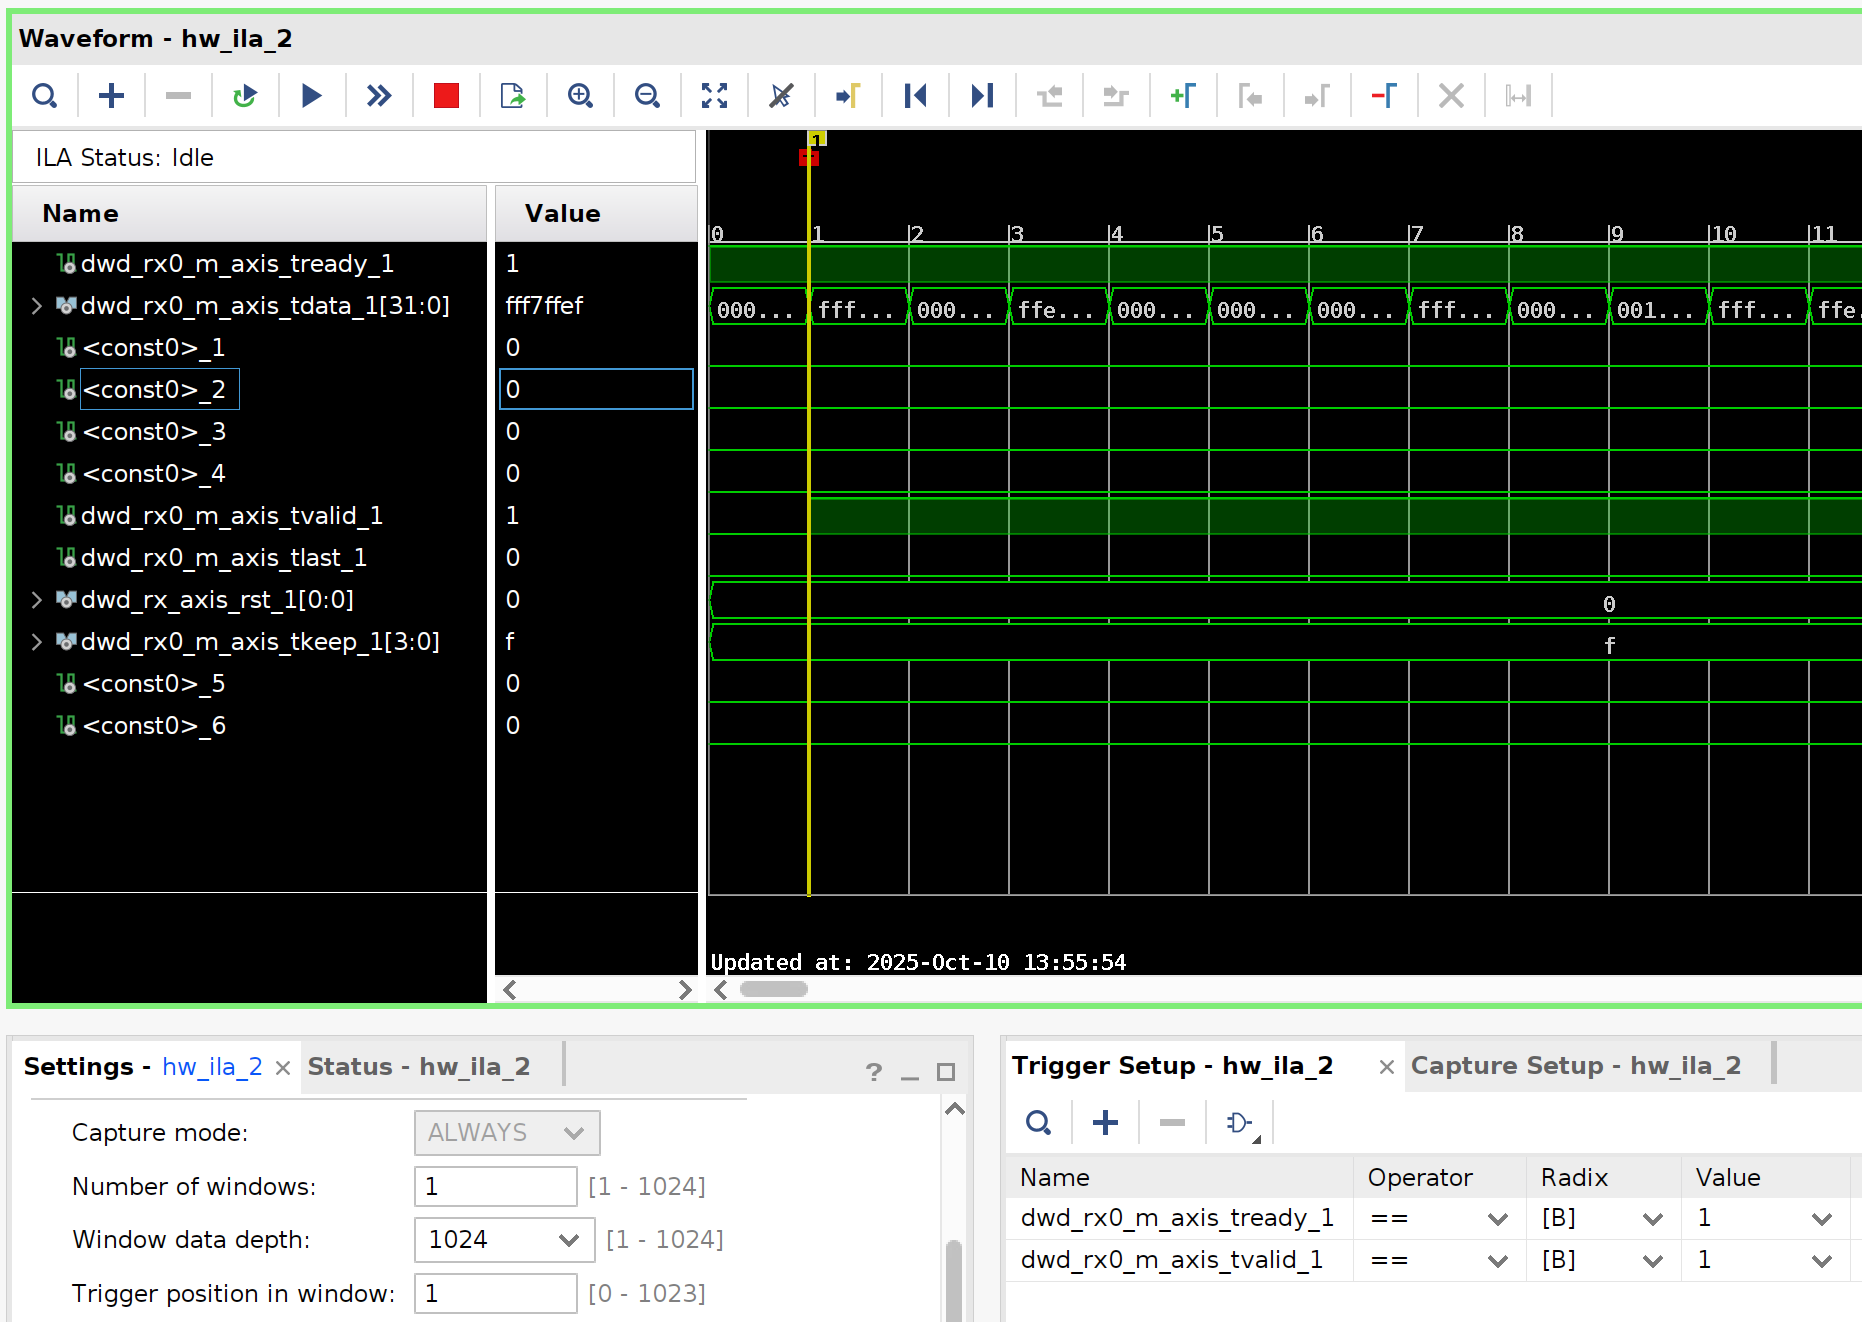Click the Run Trigger play icon
Image resolution: width=1862 pixels, height=1322 pixels.
coord(311,96)
